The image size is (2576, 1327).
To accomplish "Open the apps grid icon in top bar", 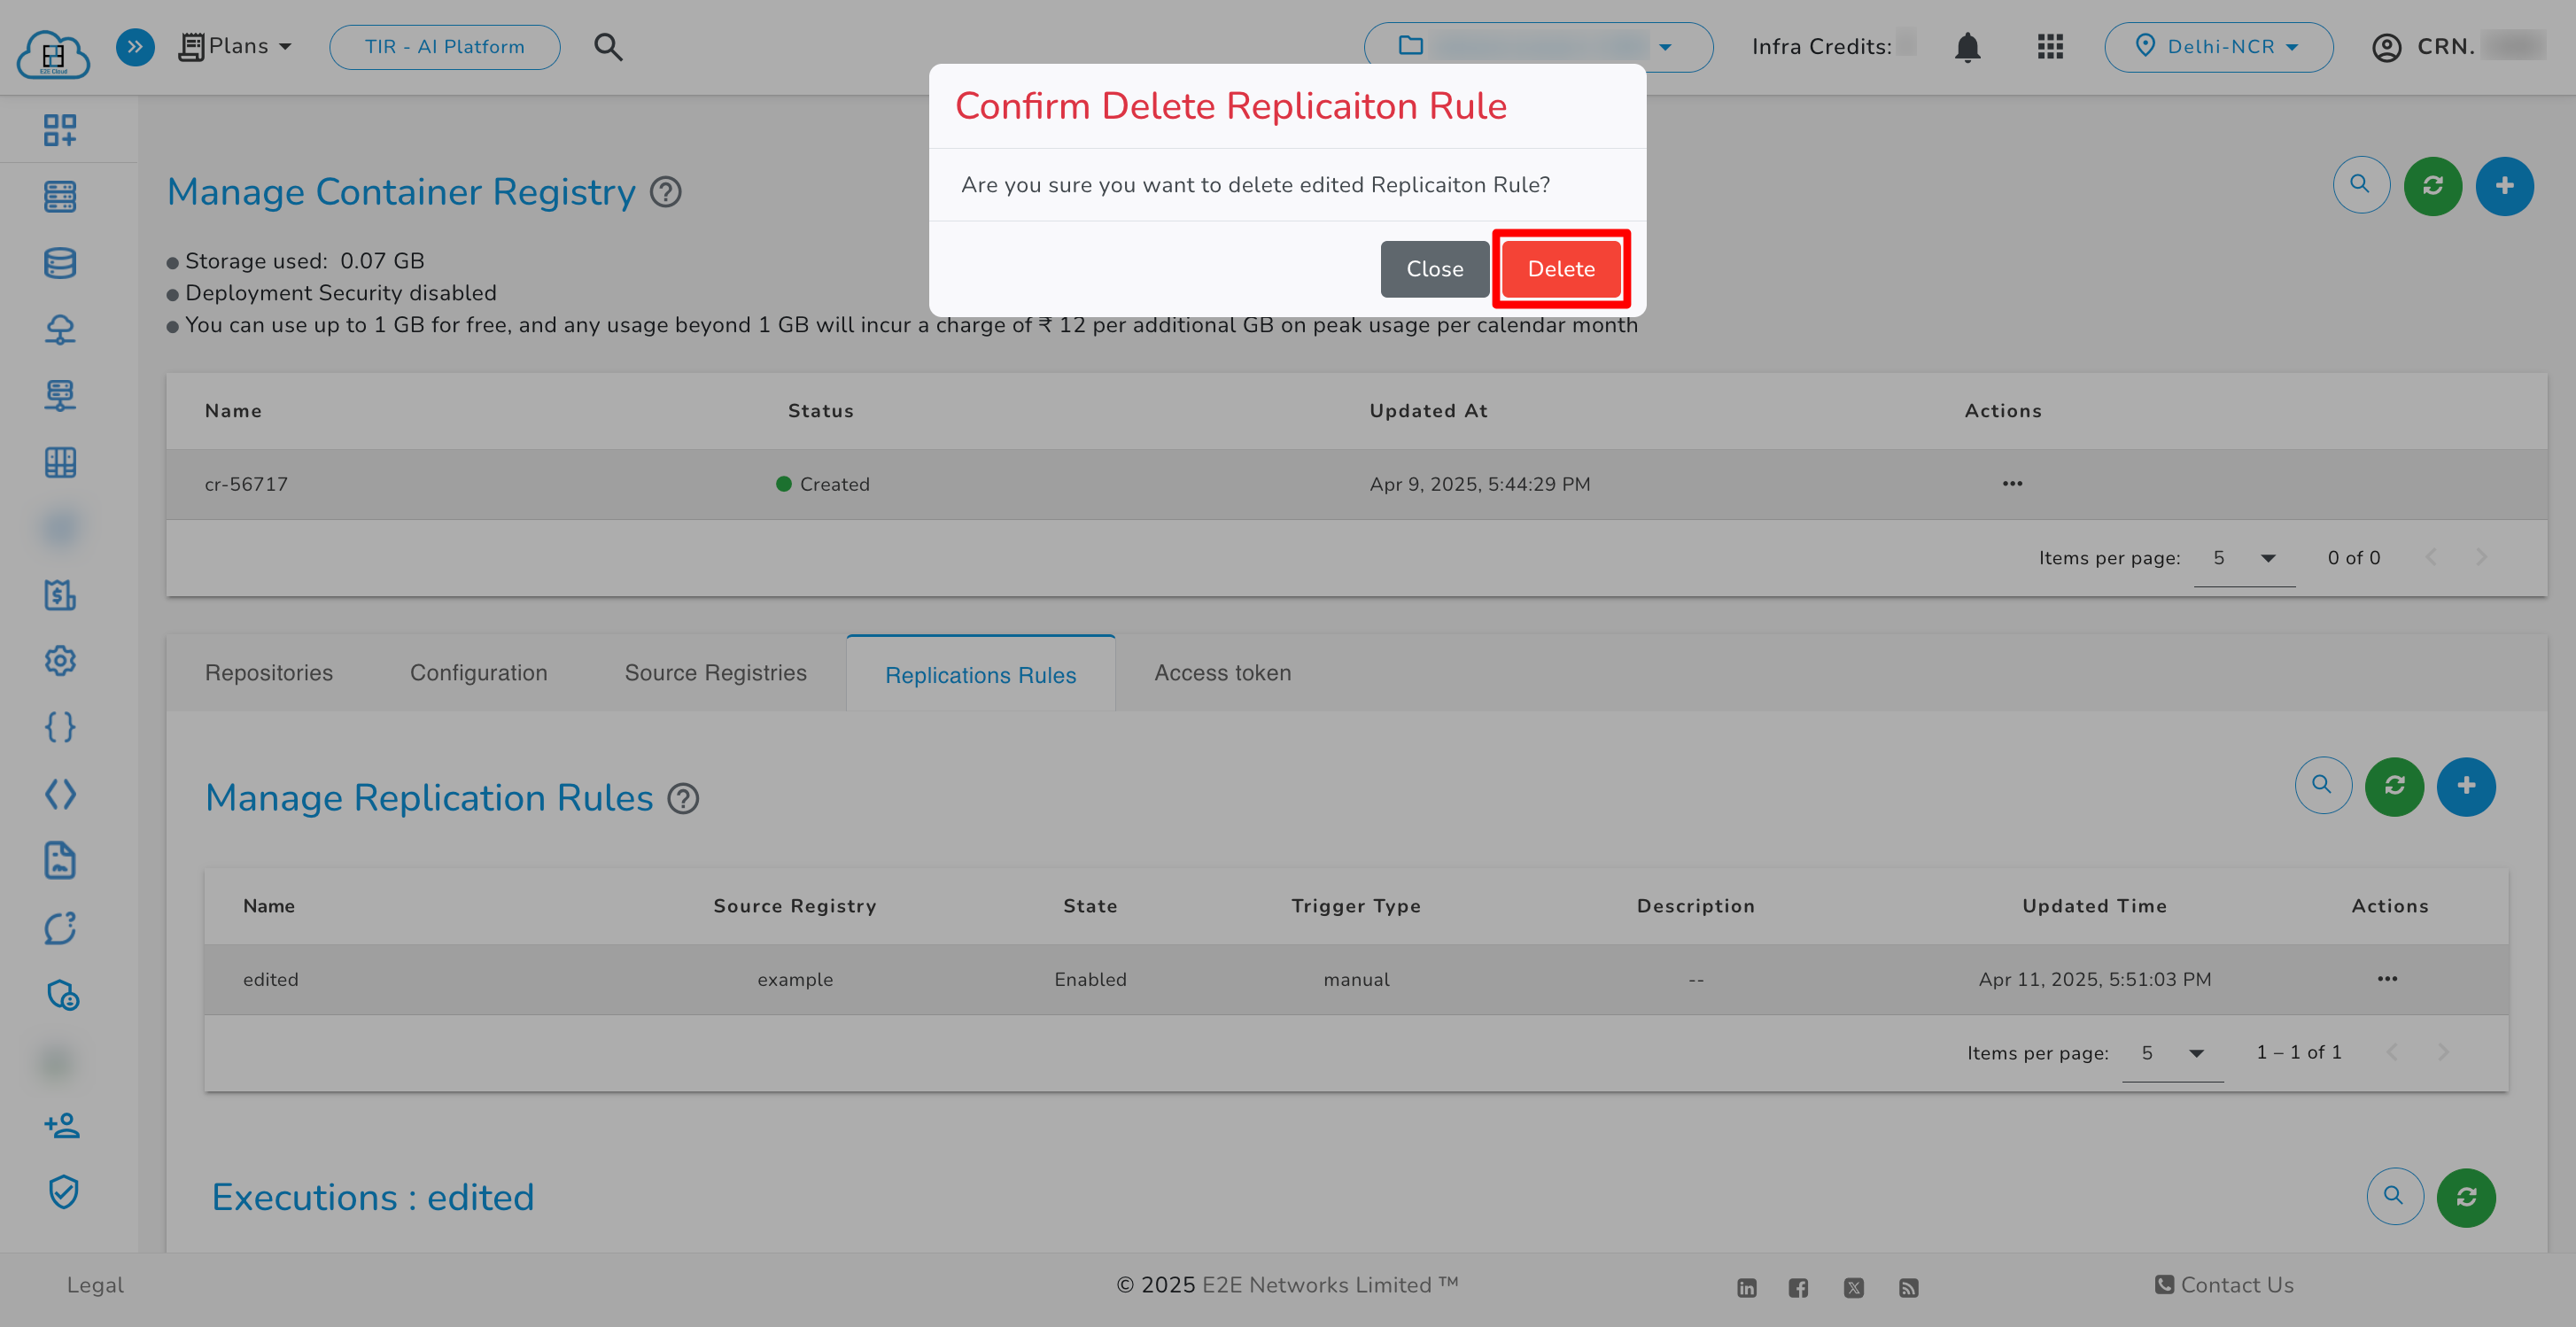I will (2049, 46).
